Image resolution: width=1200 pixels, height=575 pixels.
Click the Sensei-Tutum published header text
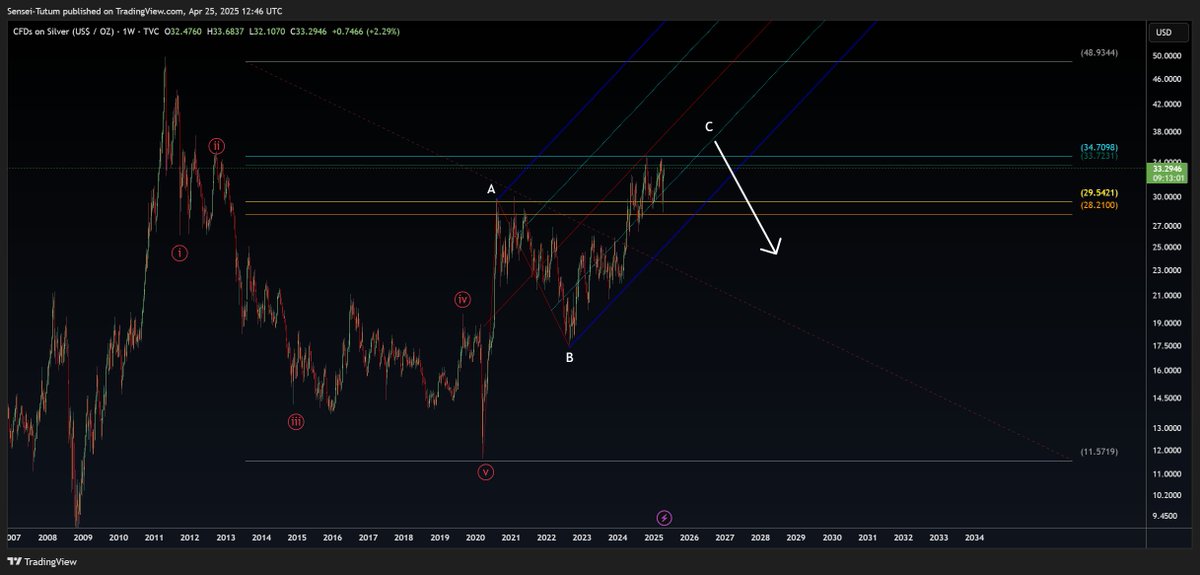(145, 10)
